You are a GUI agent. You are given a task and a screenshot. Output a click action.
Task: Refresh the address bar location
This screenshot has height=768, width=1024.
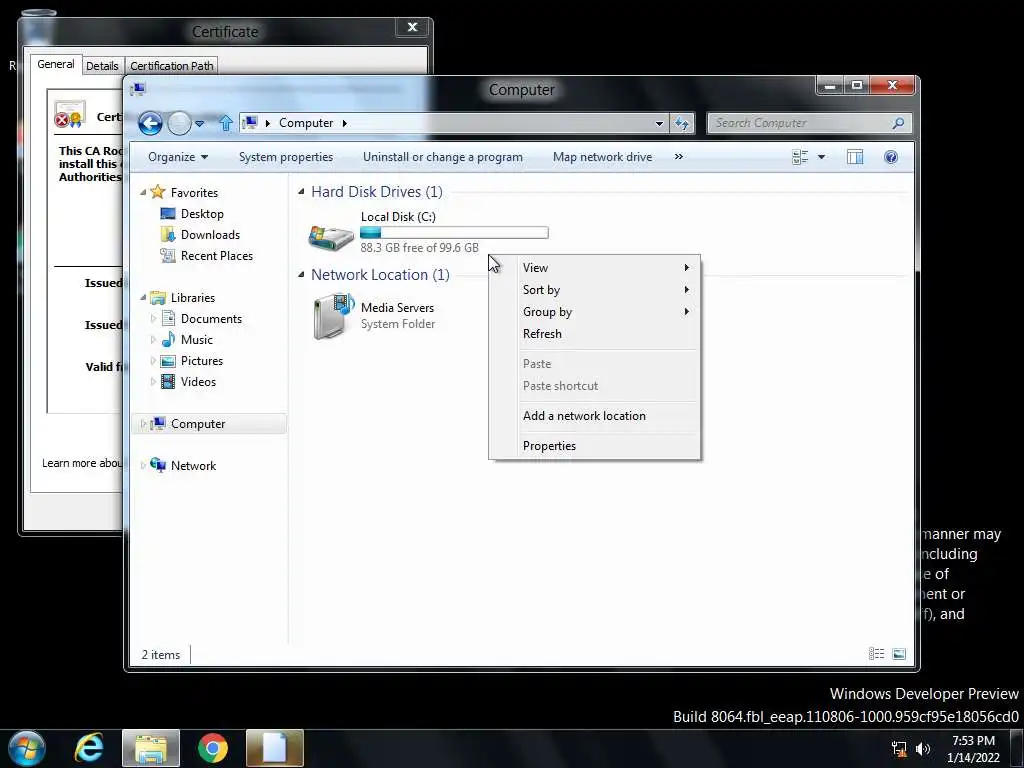(x=682, y=123)
